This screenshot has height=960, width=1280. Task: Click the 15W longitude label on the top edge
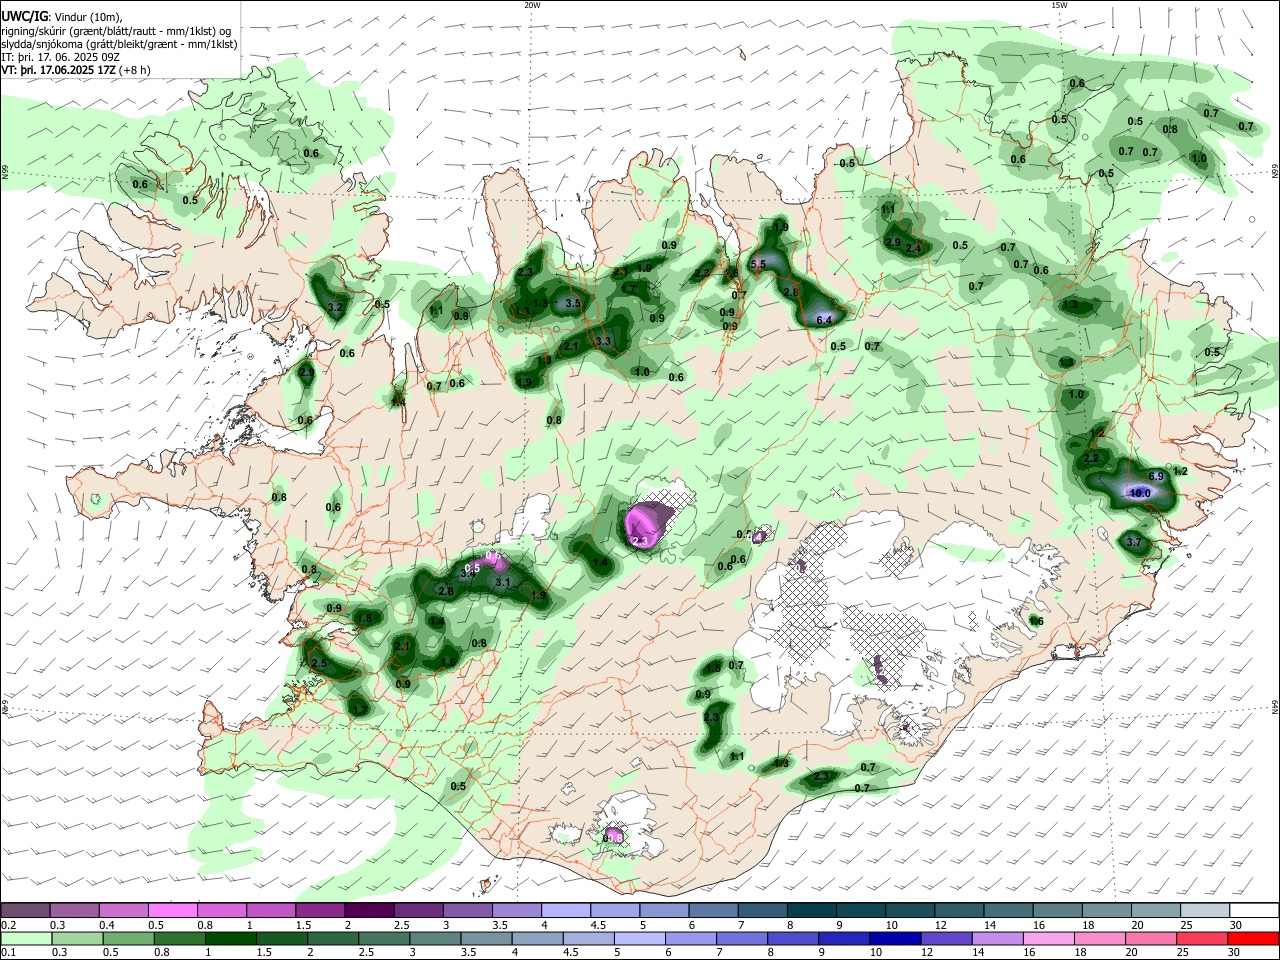click(x=1059, y=5)
